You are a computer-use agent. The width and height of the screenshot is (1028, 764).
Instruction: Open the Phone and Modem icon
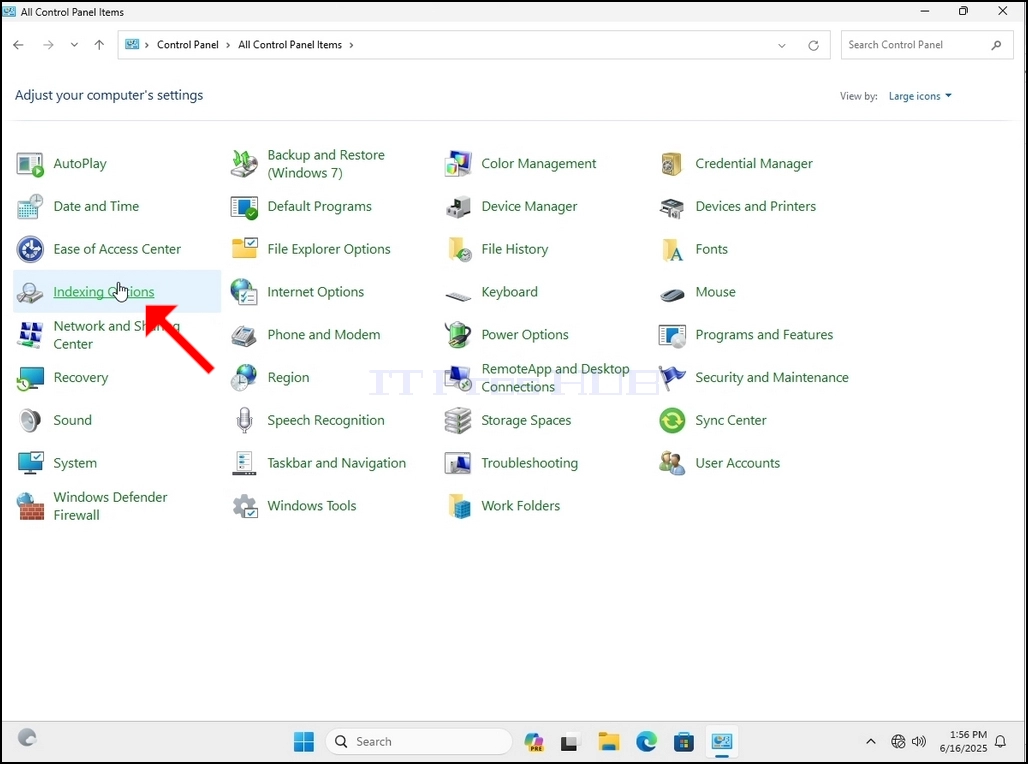(244, 335)
